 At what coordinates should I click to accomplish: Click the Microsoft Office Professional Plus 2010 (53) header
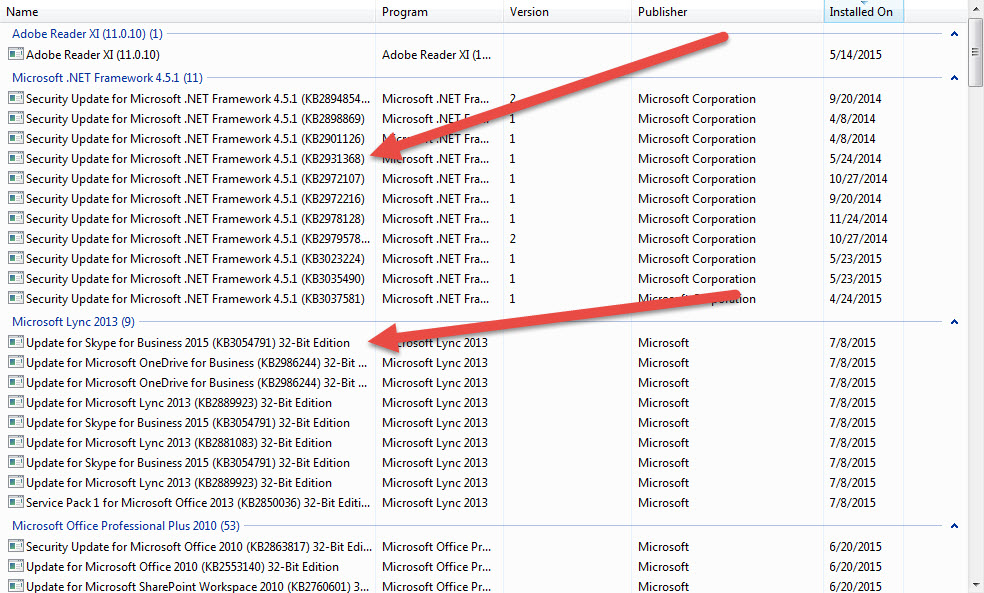pos(126,526)
